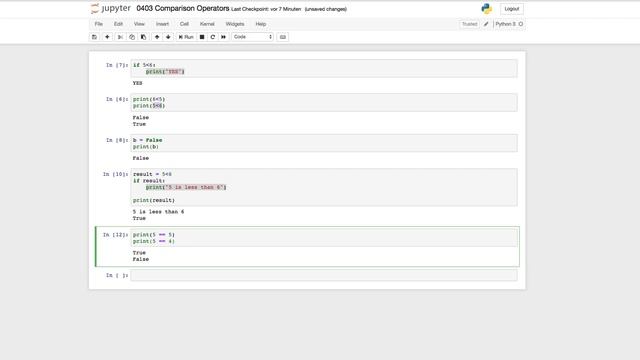Click the Jupyter logo

[111, 9]
